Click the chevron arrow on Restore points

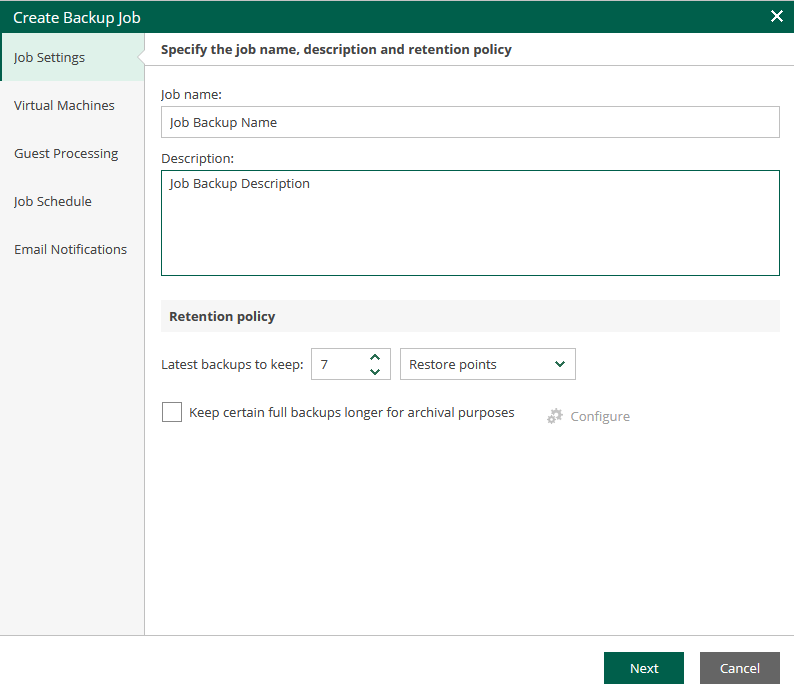click(560, 365)
